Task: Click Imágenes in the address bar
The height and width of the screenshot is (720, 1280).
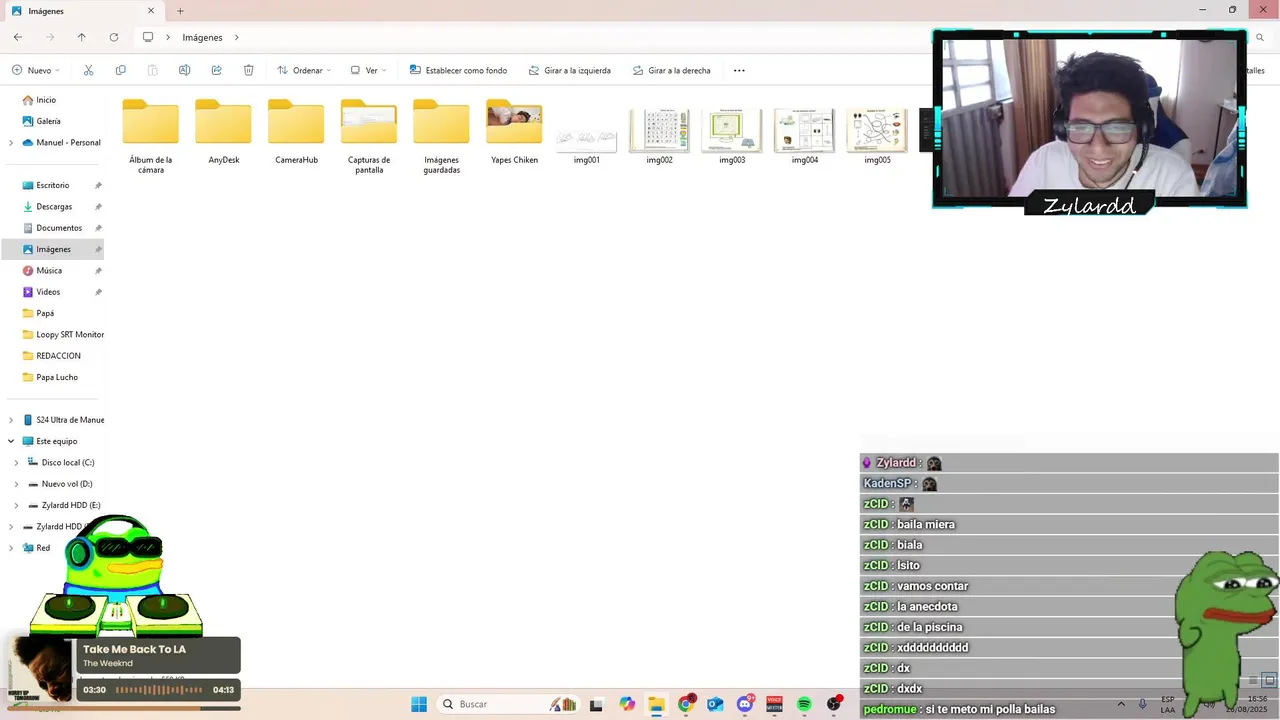Action: pos(202,37)
